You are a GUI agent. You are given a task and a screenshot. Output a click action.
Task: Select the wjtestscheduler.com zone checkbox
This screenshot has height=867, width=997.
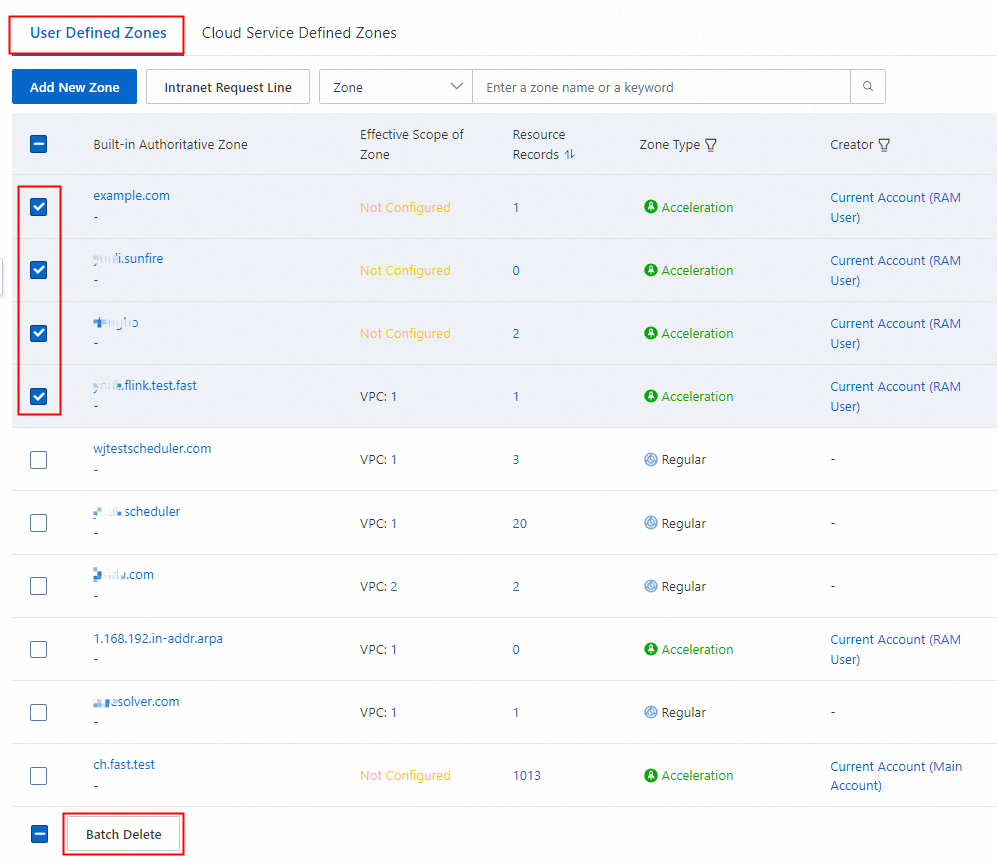click(39, 460)
